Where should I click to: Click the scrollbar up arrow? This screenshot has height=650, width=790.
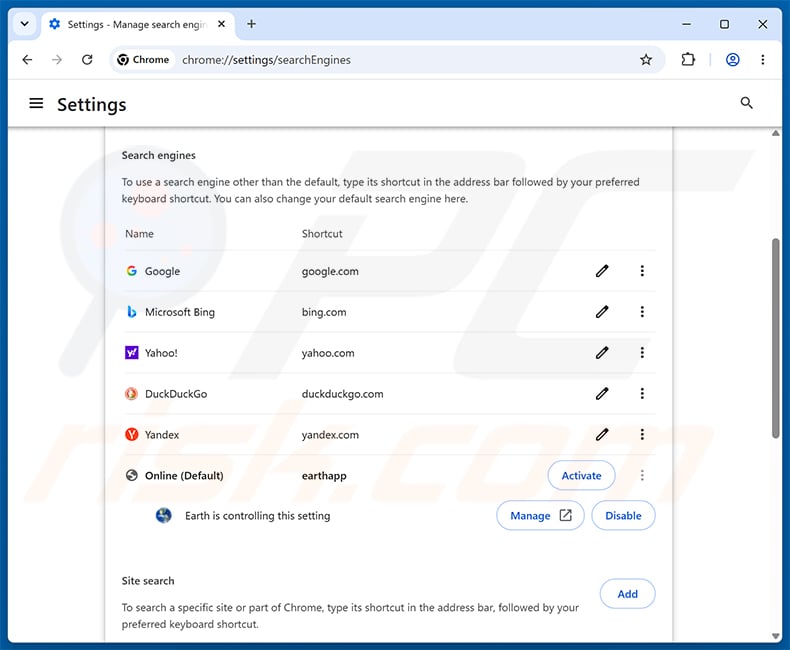point(776,134)
